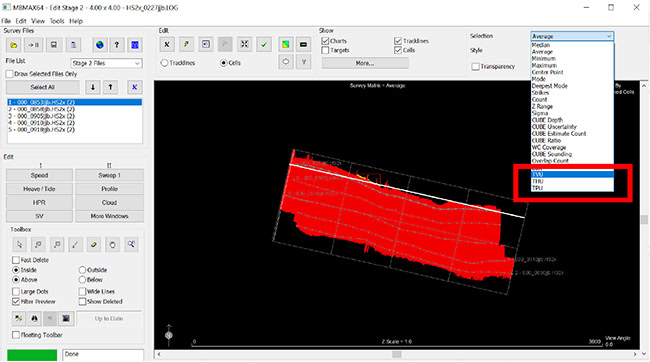Click the yellow lightning bolt edit icon
This screenshot has width=650, height=362.
click(x=187, y=44)
